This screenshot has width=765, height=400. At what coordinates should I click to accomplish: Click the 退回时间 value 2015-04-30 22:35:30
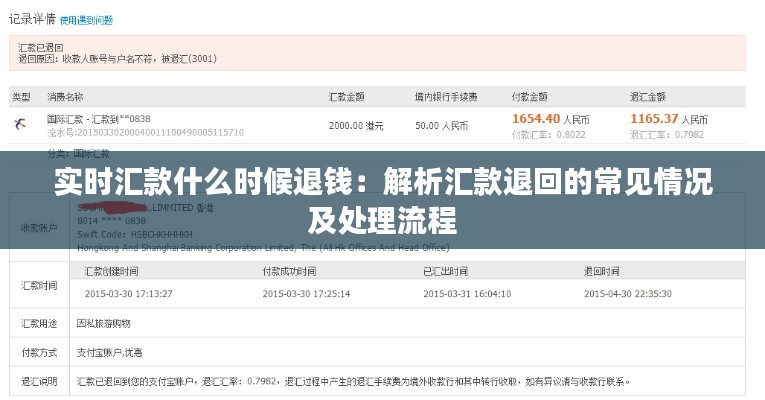pyautogui.click(x=628, y=293)
